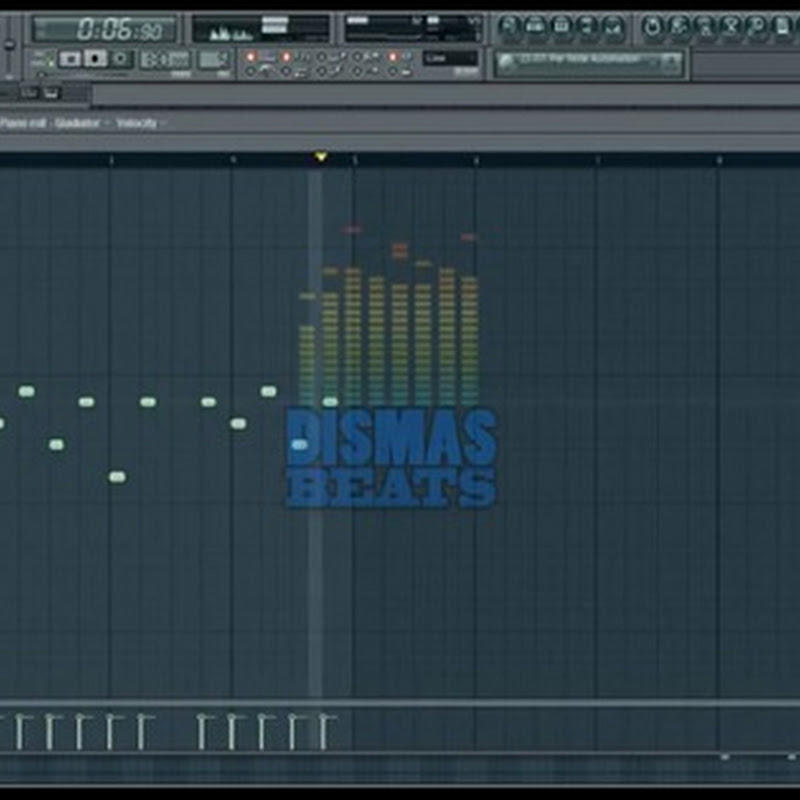The height and width of the screenshot is (800, 800).
Task: Click the 0:06 time display
Action: click(105, 29)
